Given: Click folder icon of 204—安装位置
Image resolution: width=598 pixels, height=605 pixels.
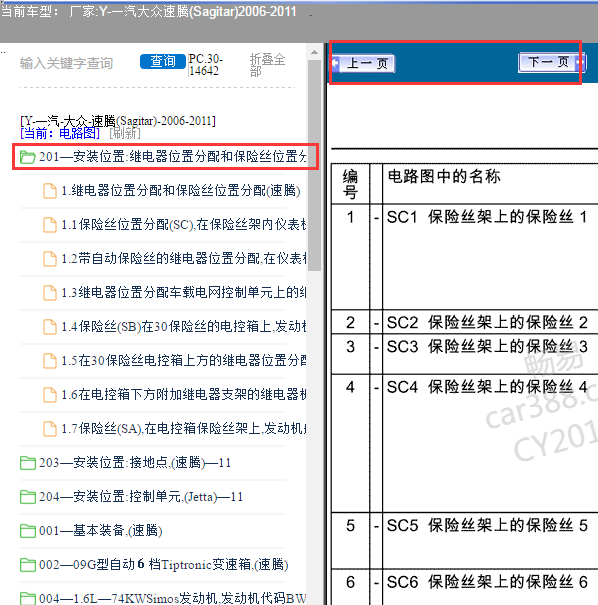Looking at the screenshot, I should pyautogui.click(x=27, y=497).
